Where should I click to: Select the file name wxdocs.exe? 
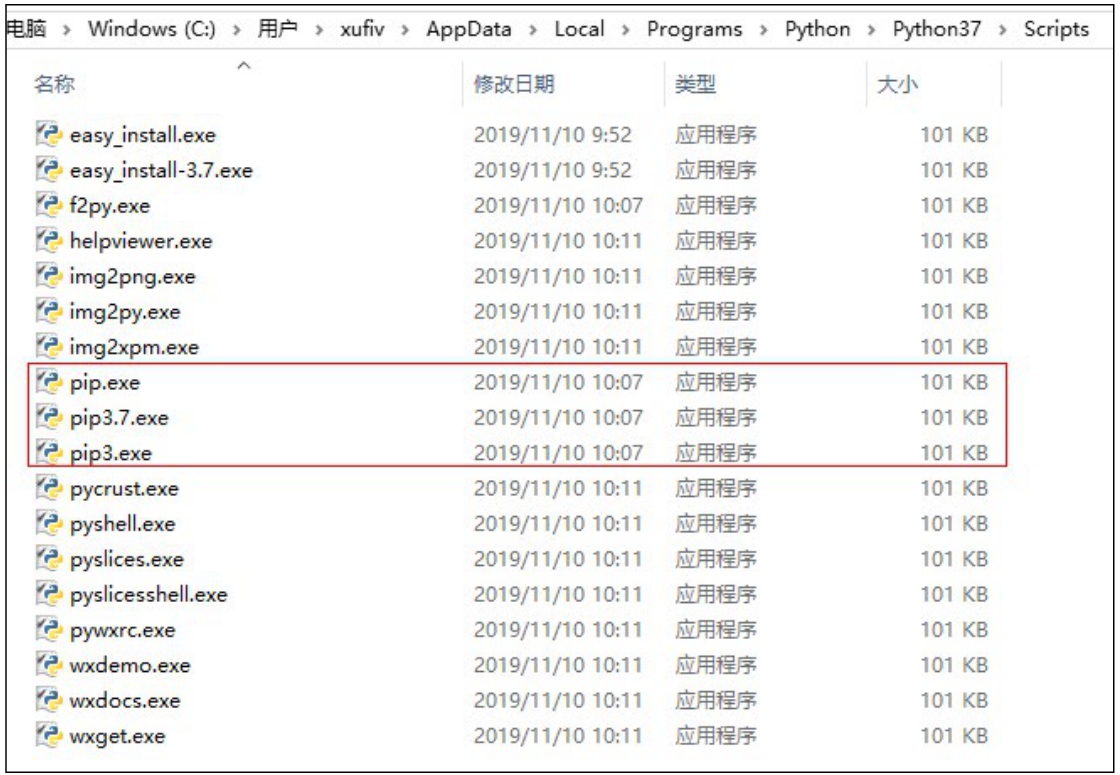125,701
